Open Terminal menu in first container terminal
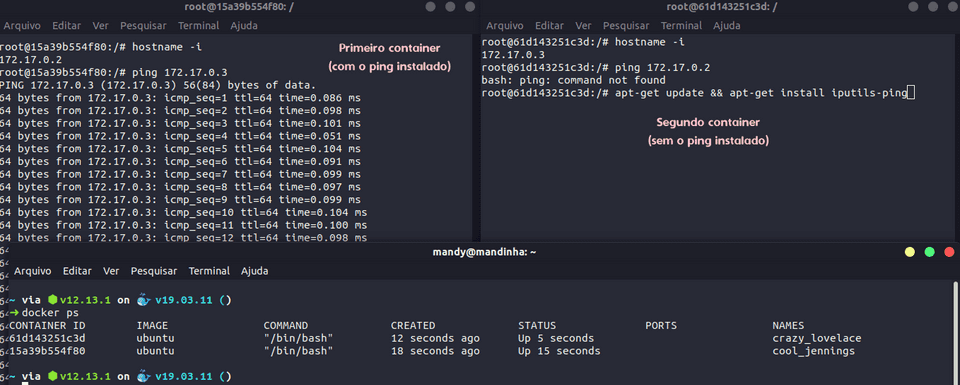Viewport: 960px width, 385px height. 198,26
